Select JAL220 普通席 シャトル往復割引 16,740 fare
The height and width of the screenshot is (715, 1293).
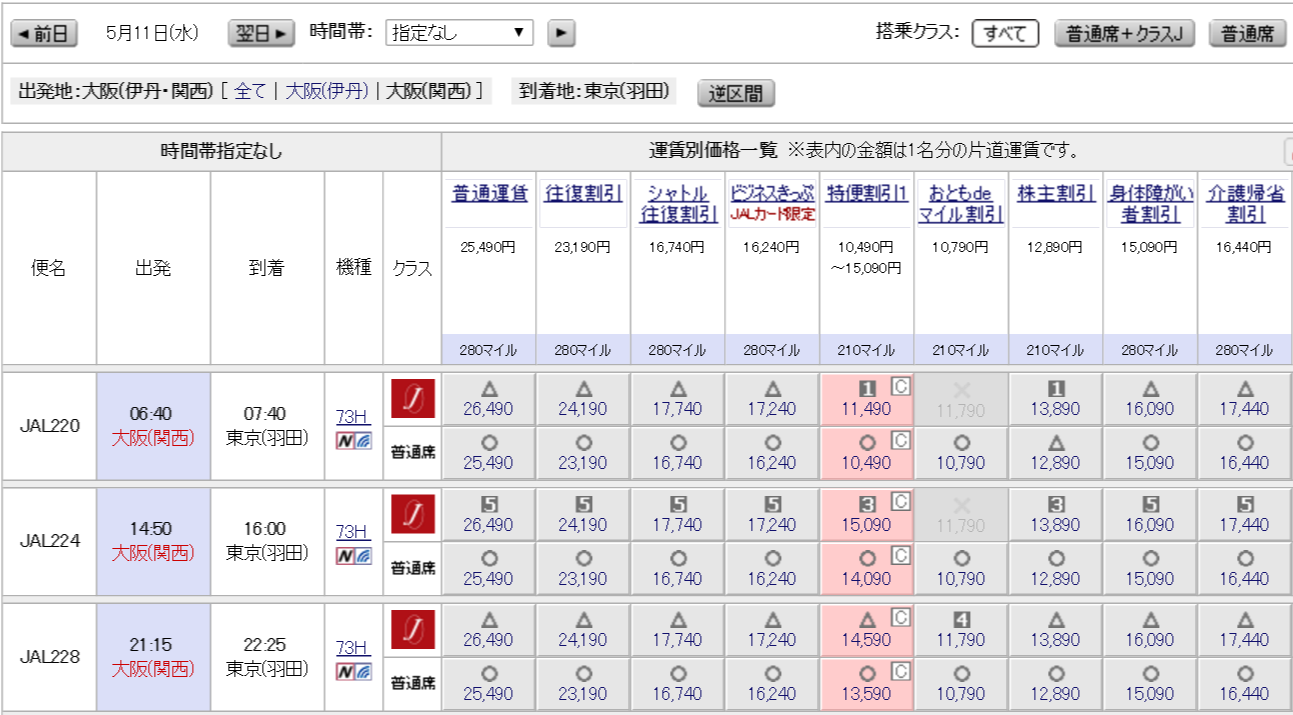tap(678, 452)
